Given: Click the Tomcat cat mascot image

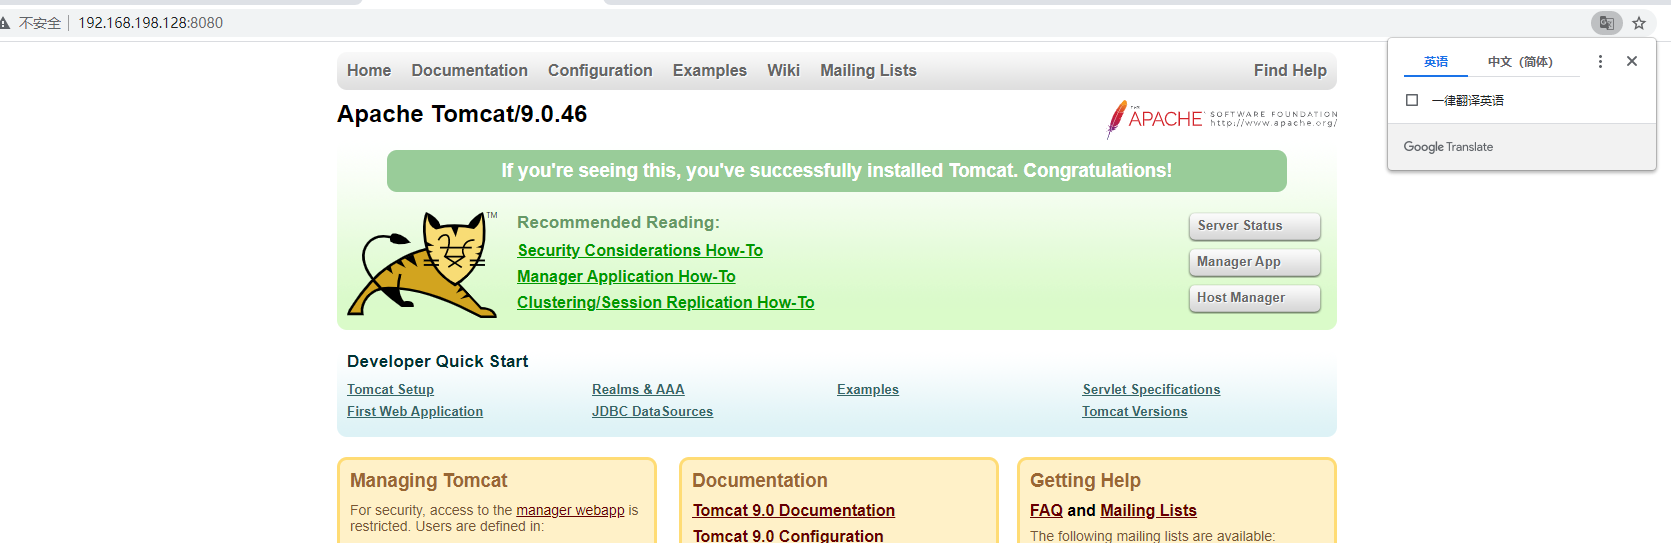Looking at the screenshot, I should [422, 265].
